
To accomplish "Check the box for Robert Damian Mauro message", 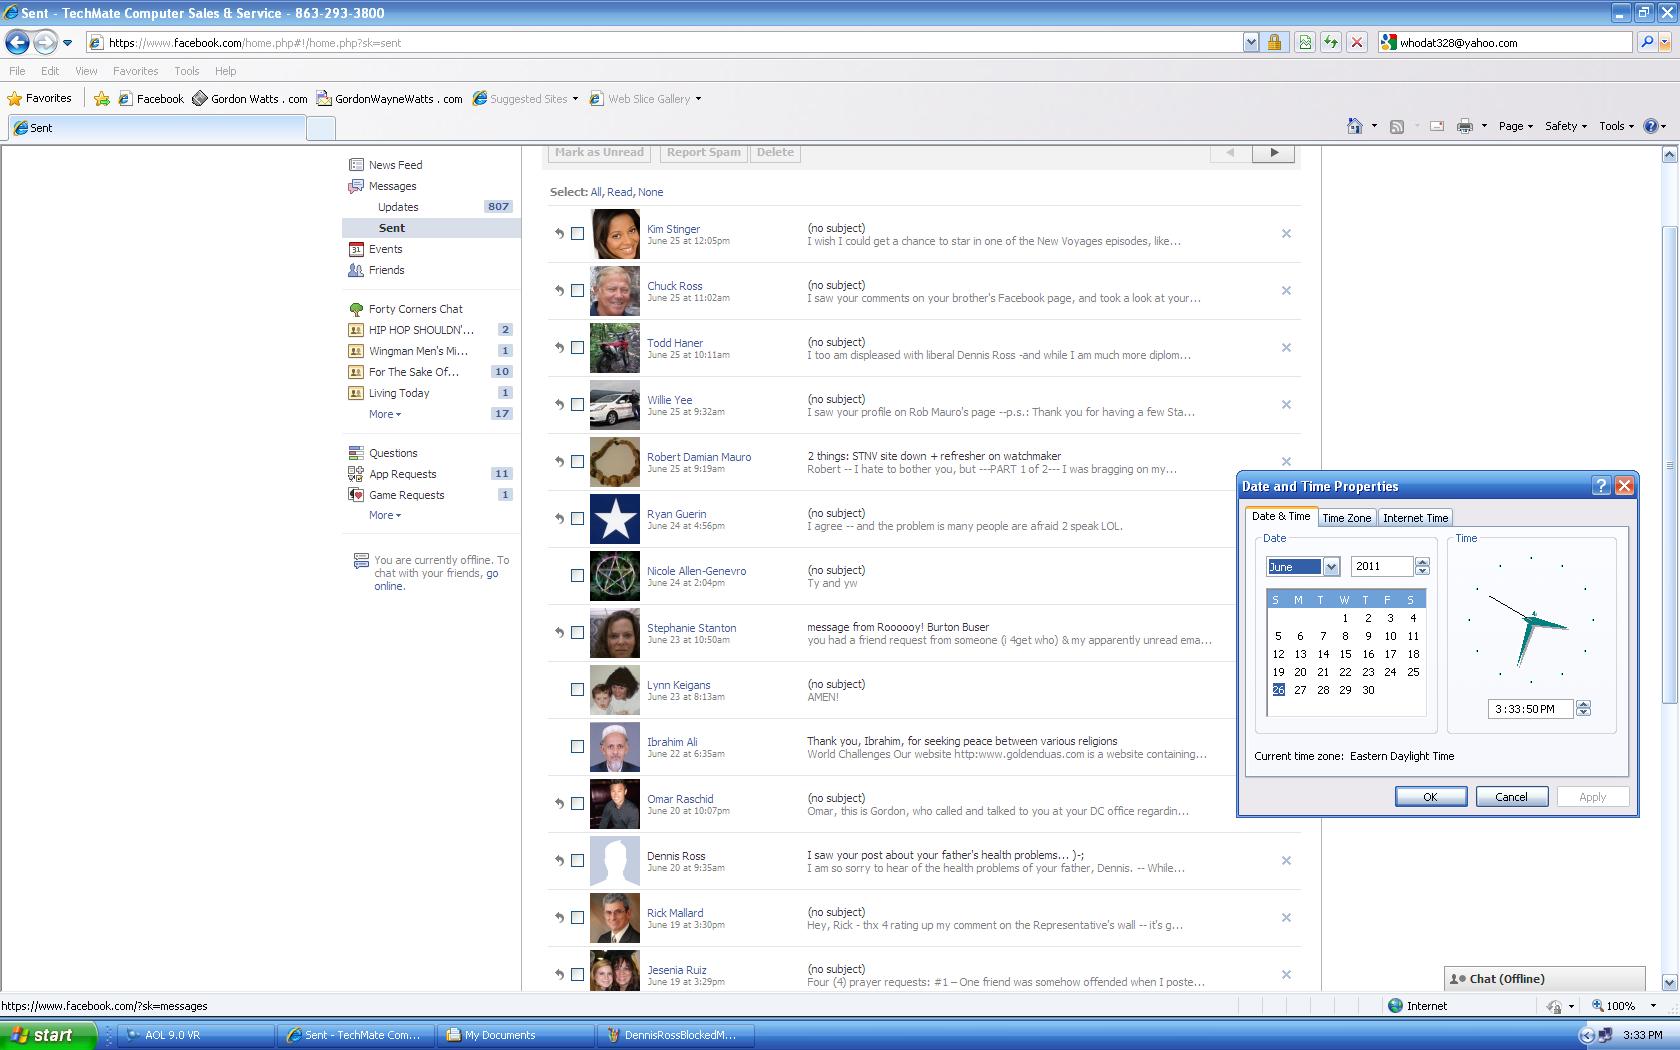I will [x=577, y=461].
